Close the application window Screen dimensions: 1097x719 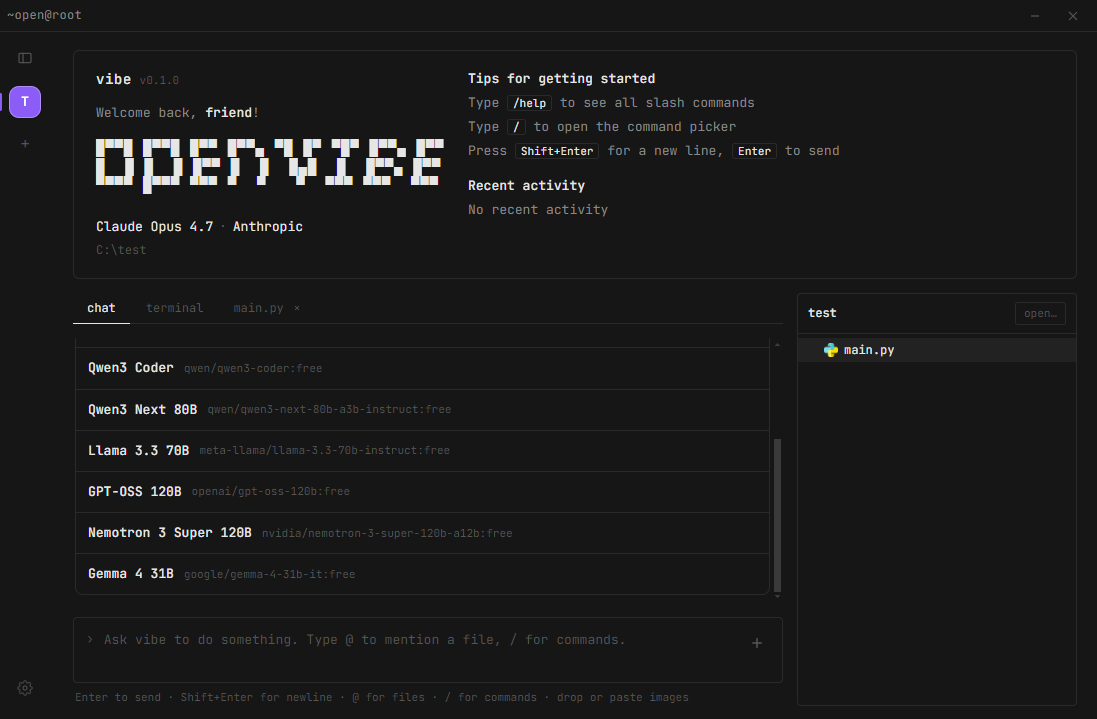coord(1073,15)
